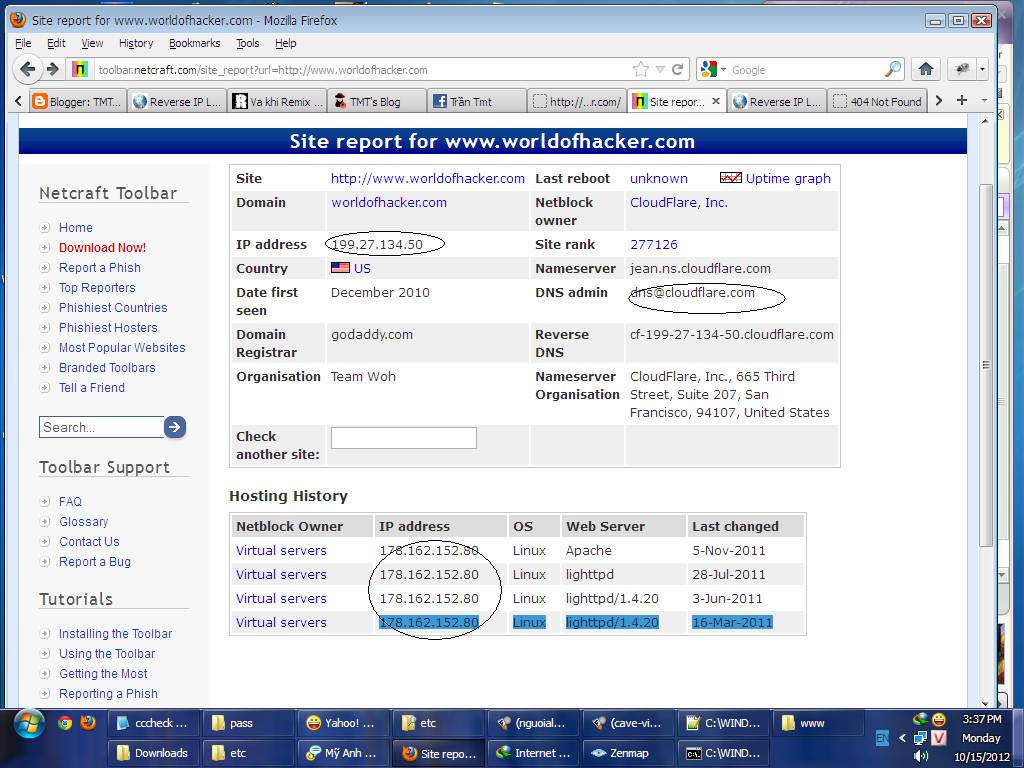Open the Report a Bug link
The width and height of the screenshot is (1024, 768).
coord(95,562)
